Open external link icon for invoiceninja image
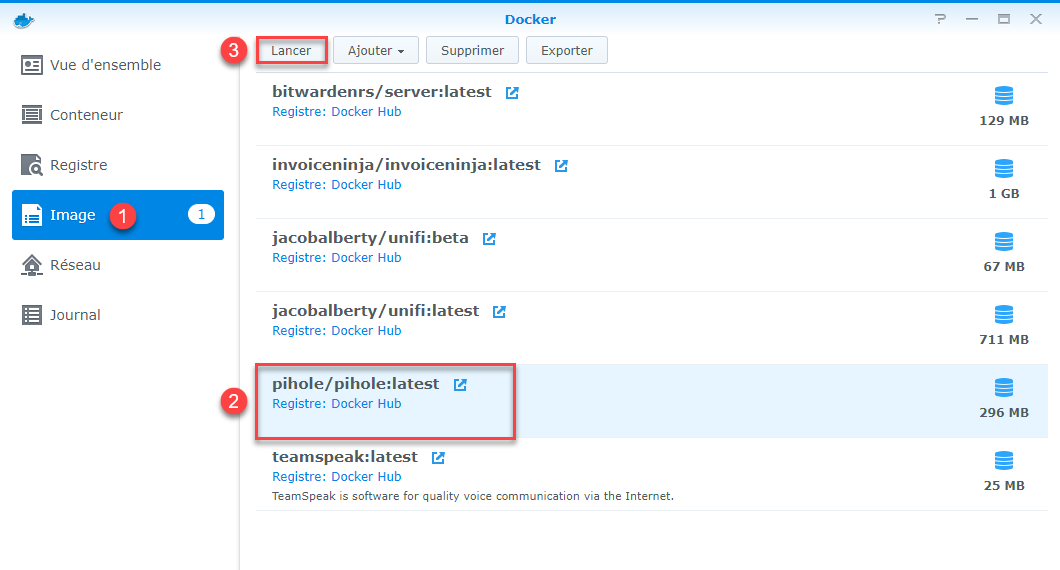Screen dimensions: 1060x570 point(561,166)
